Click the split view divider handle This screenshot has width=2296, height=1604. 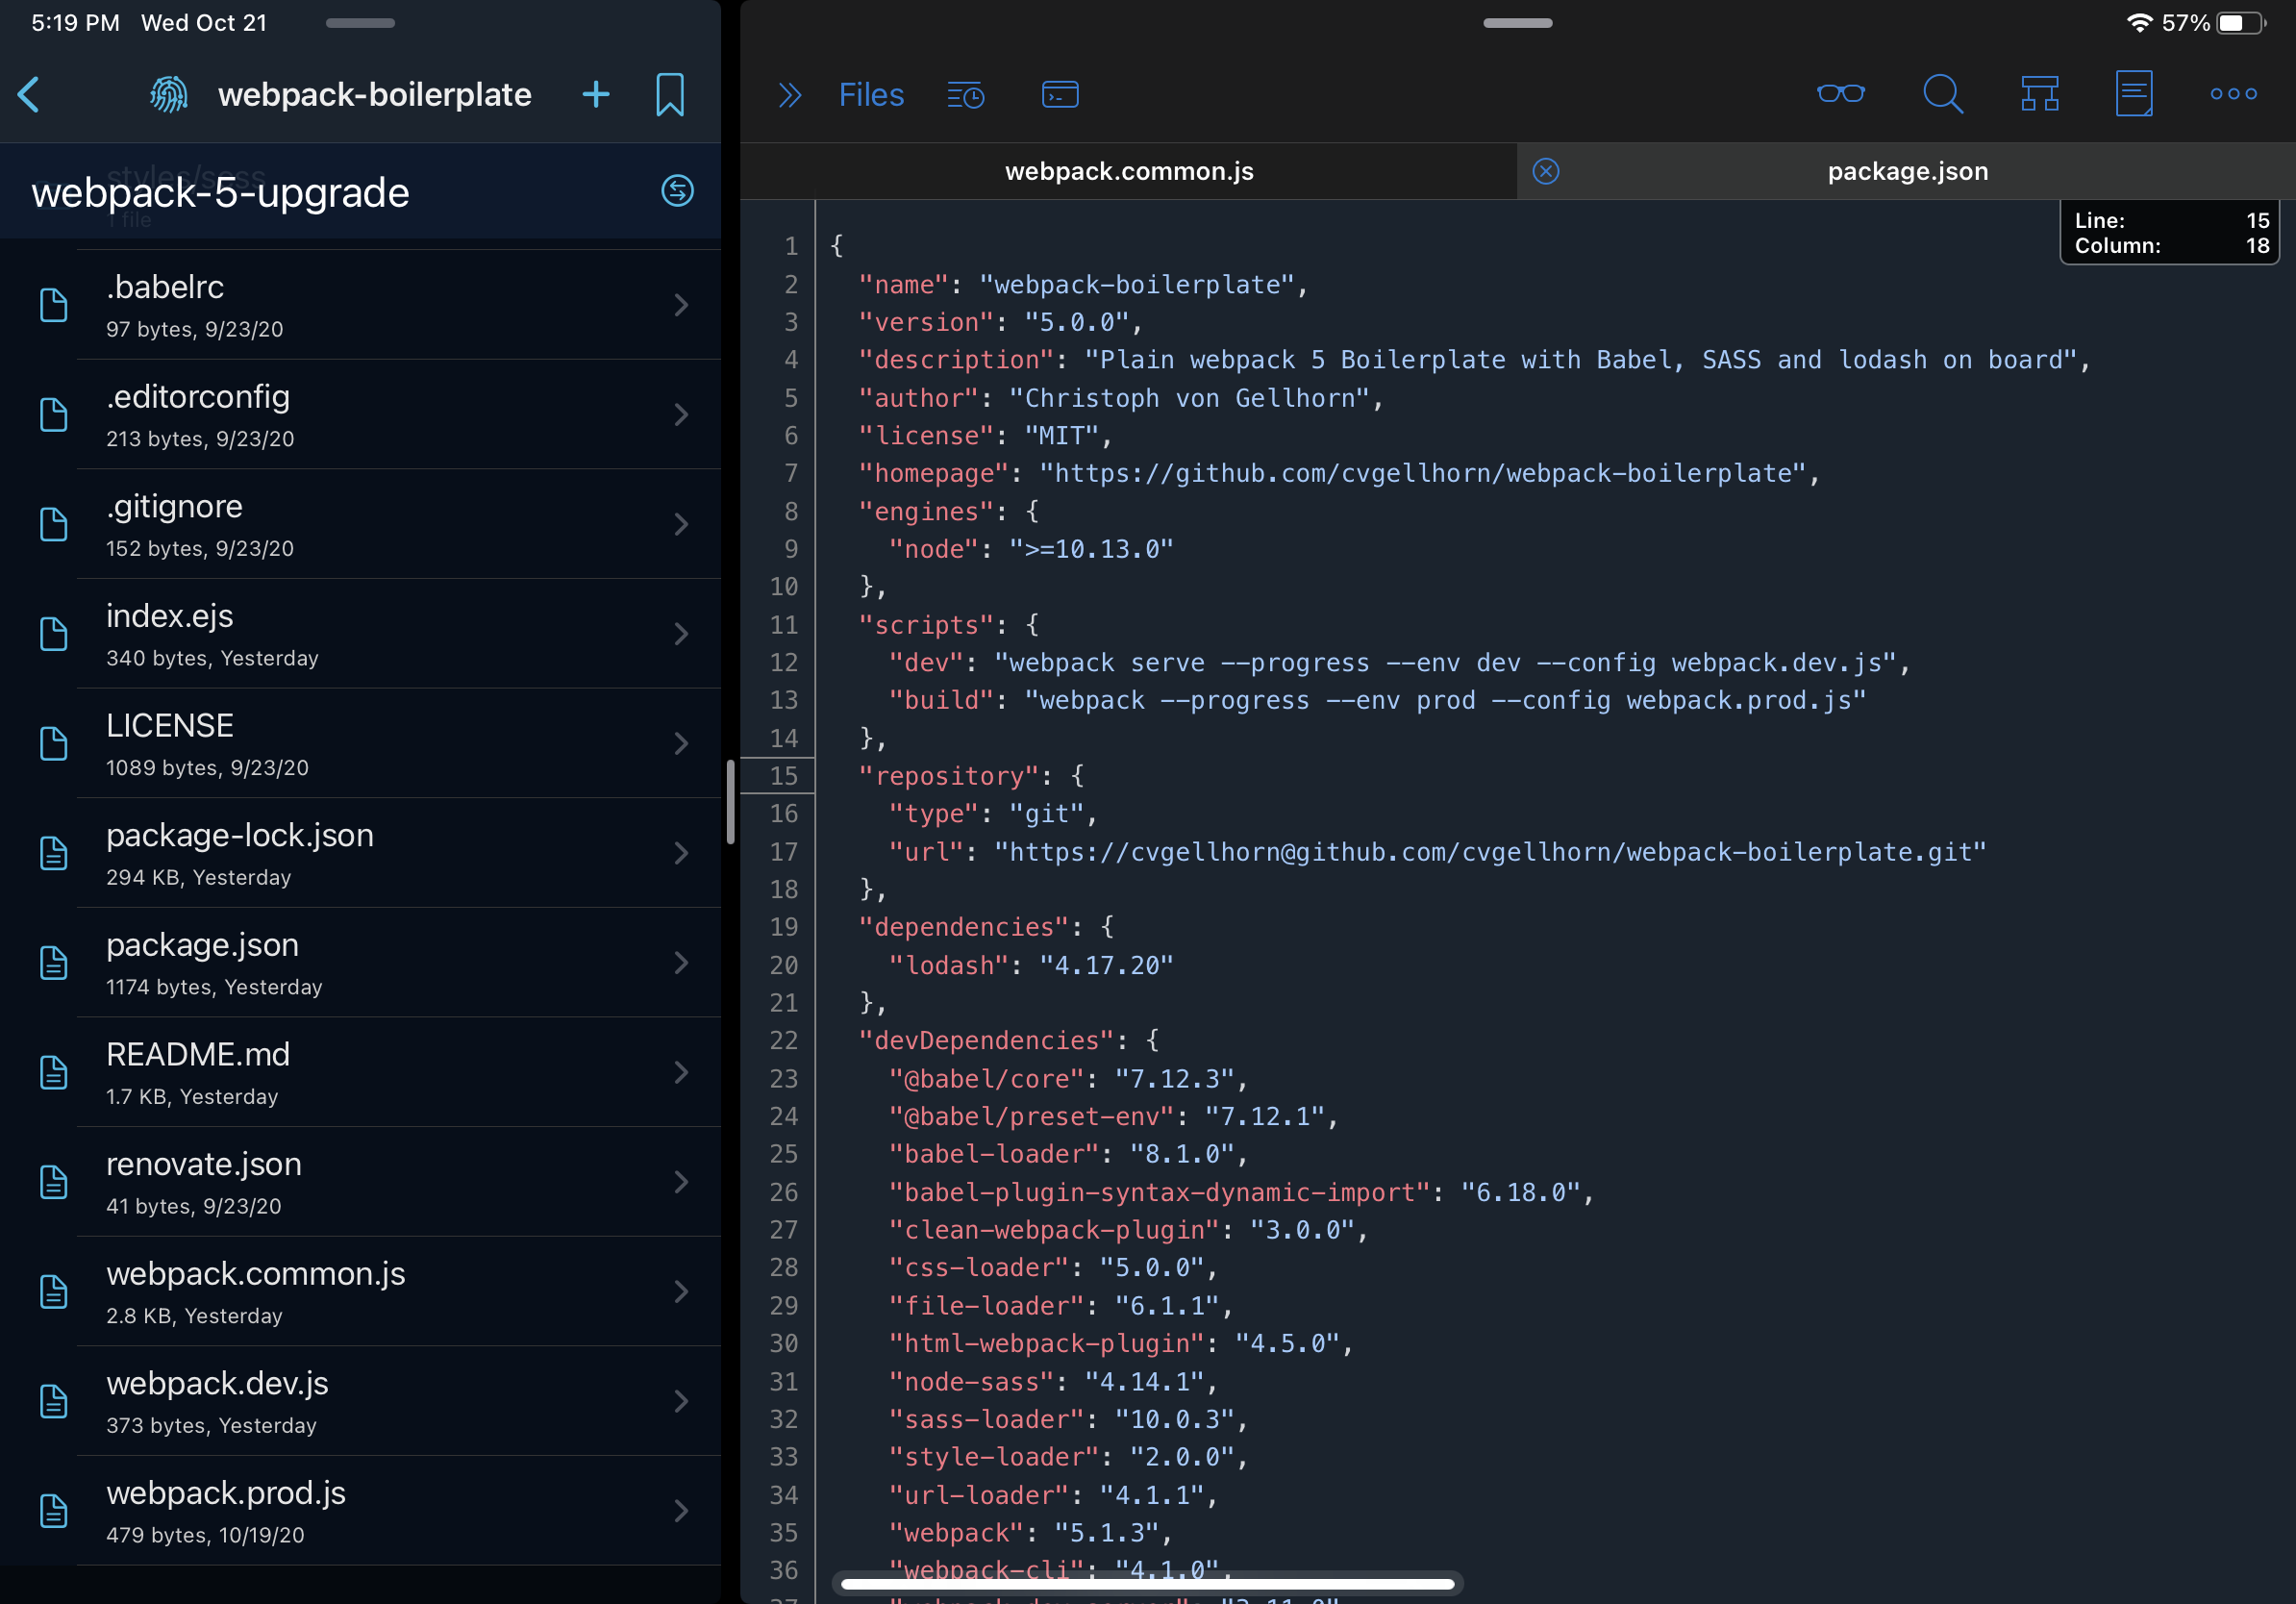coord(731,802)
